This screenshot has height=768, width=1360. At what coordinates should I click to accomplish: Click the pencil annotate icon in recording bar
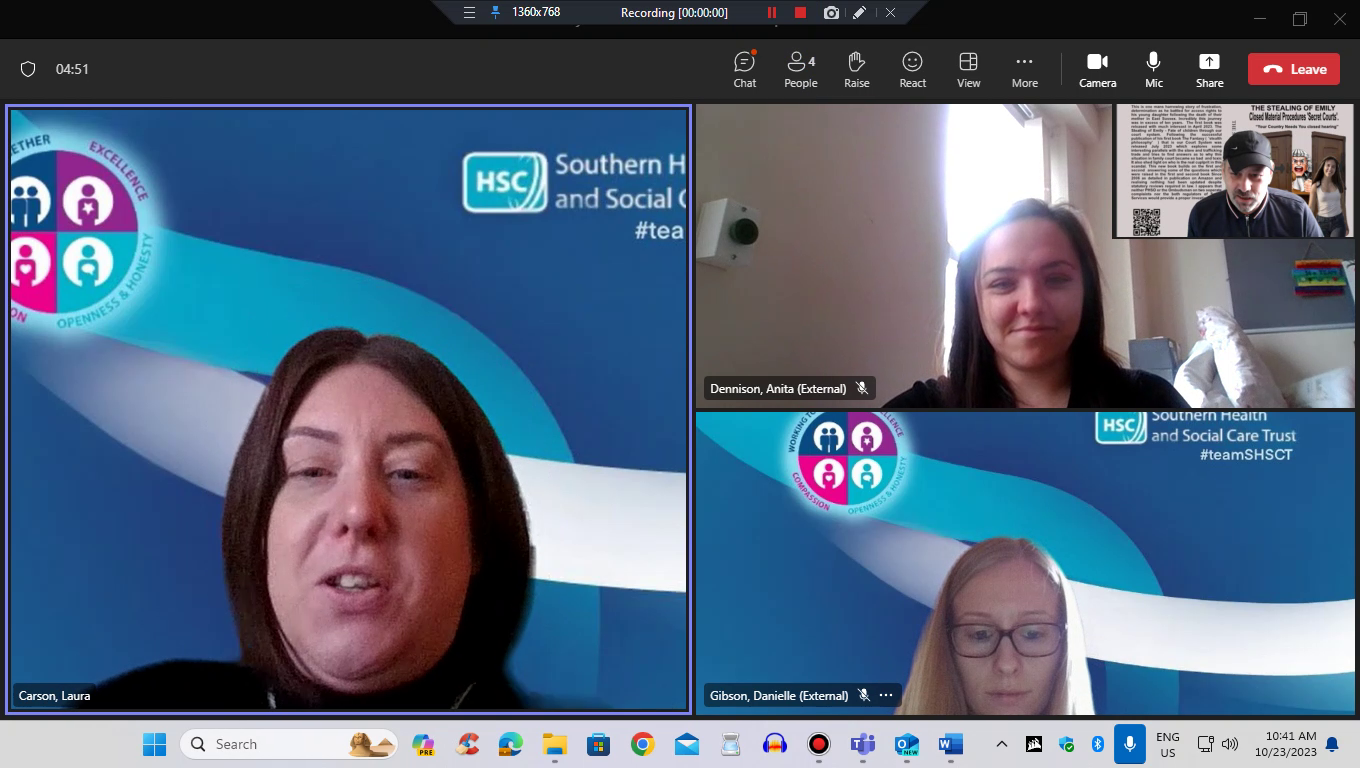pyautogui.click(x=860, y=13)
